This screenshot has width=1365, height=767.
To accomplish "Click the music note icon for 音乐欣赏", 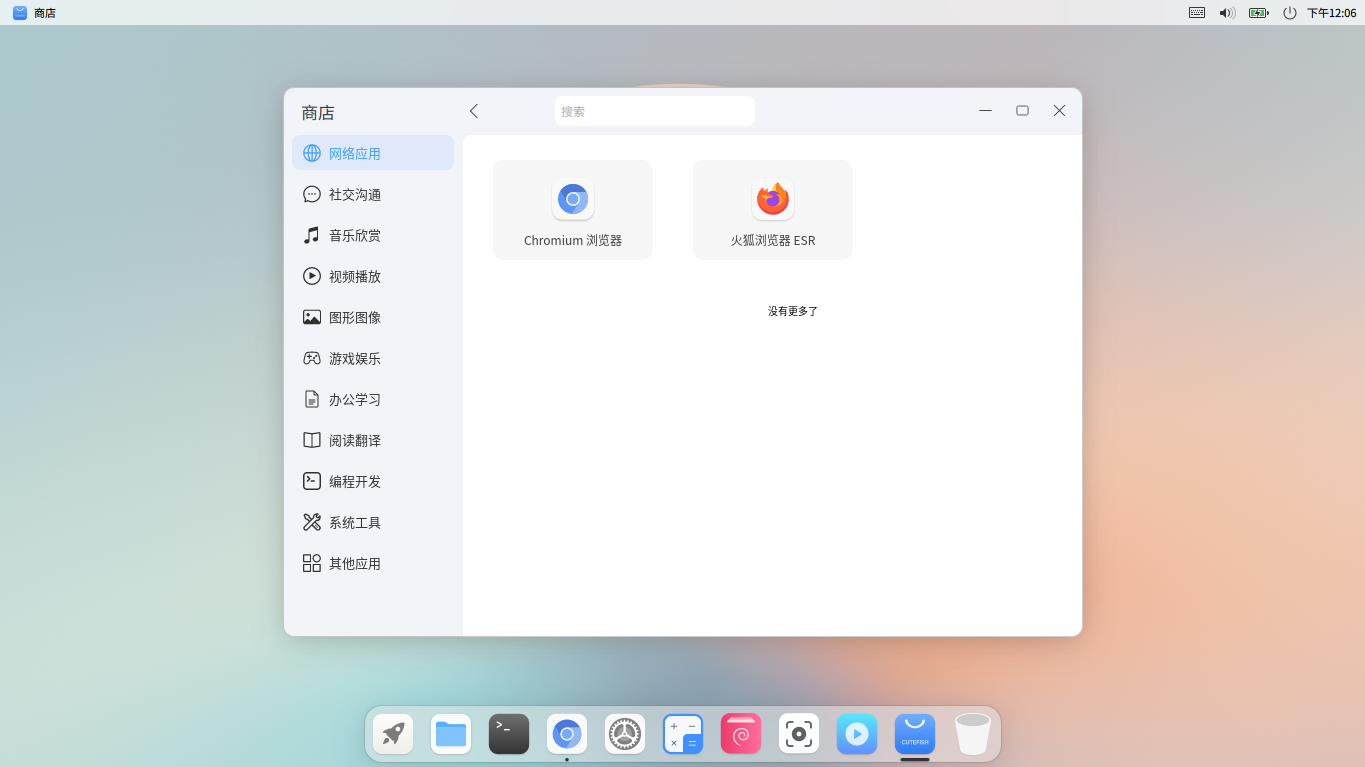I will (311, 235).
